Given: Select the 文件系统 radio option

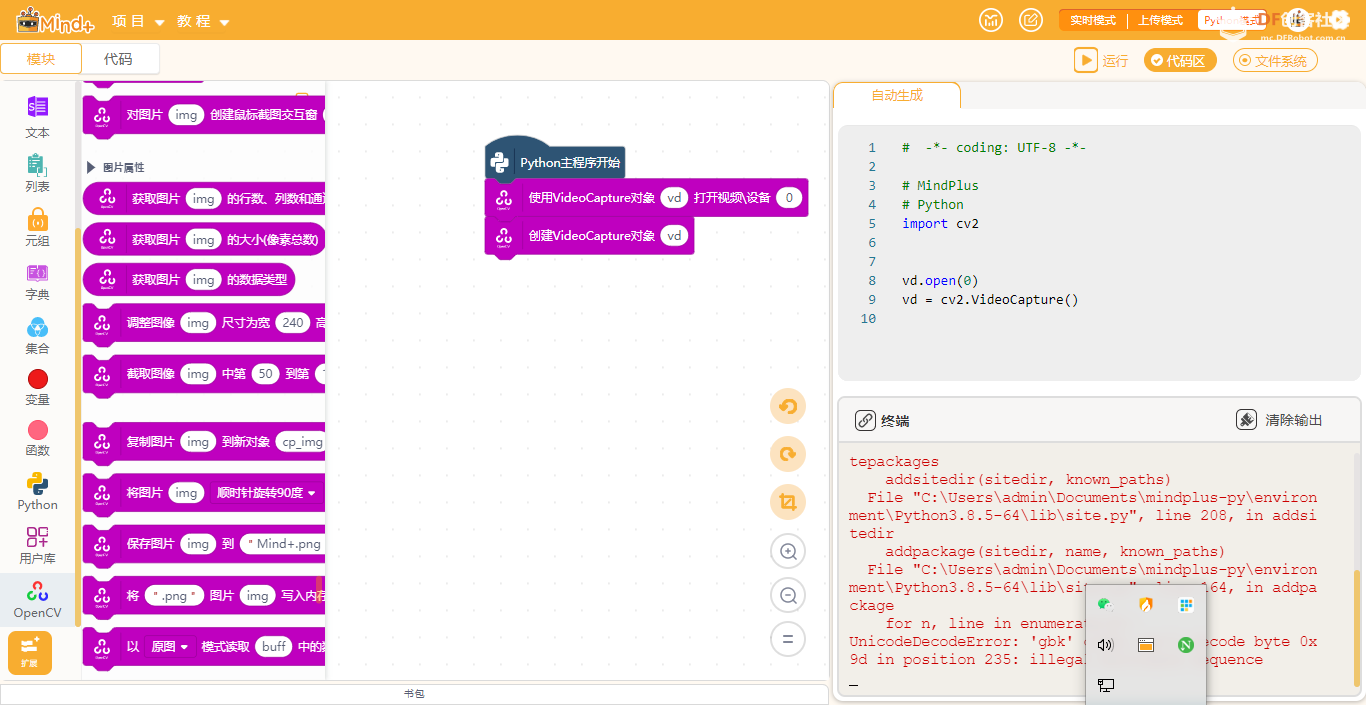Looking at the screenshot, I should tap(1275, 61).
